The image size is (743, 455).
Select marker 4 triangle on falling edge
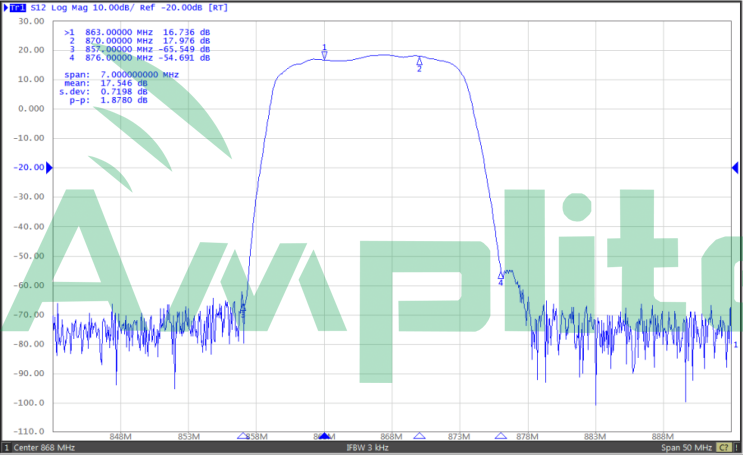(x=501, y=275)
